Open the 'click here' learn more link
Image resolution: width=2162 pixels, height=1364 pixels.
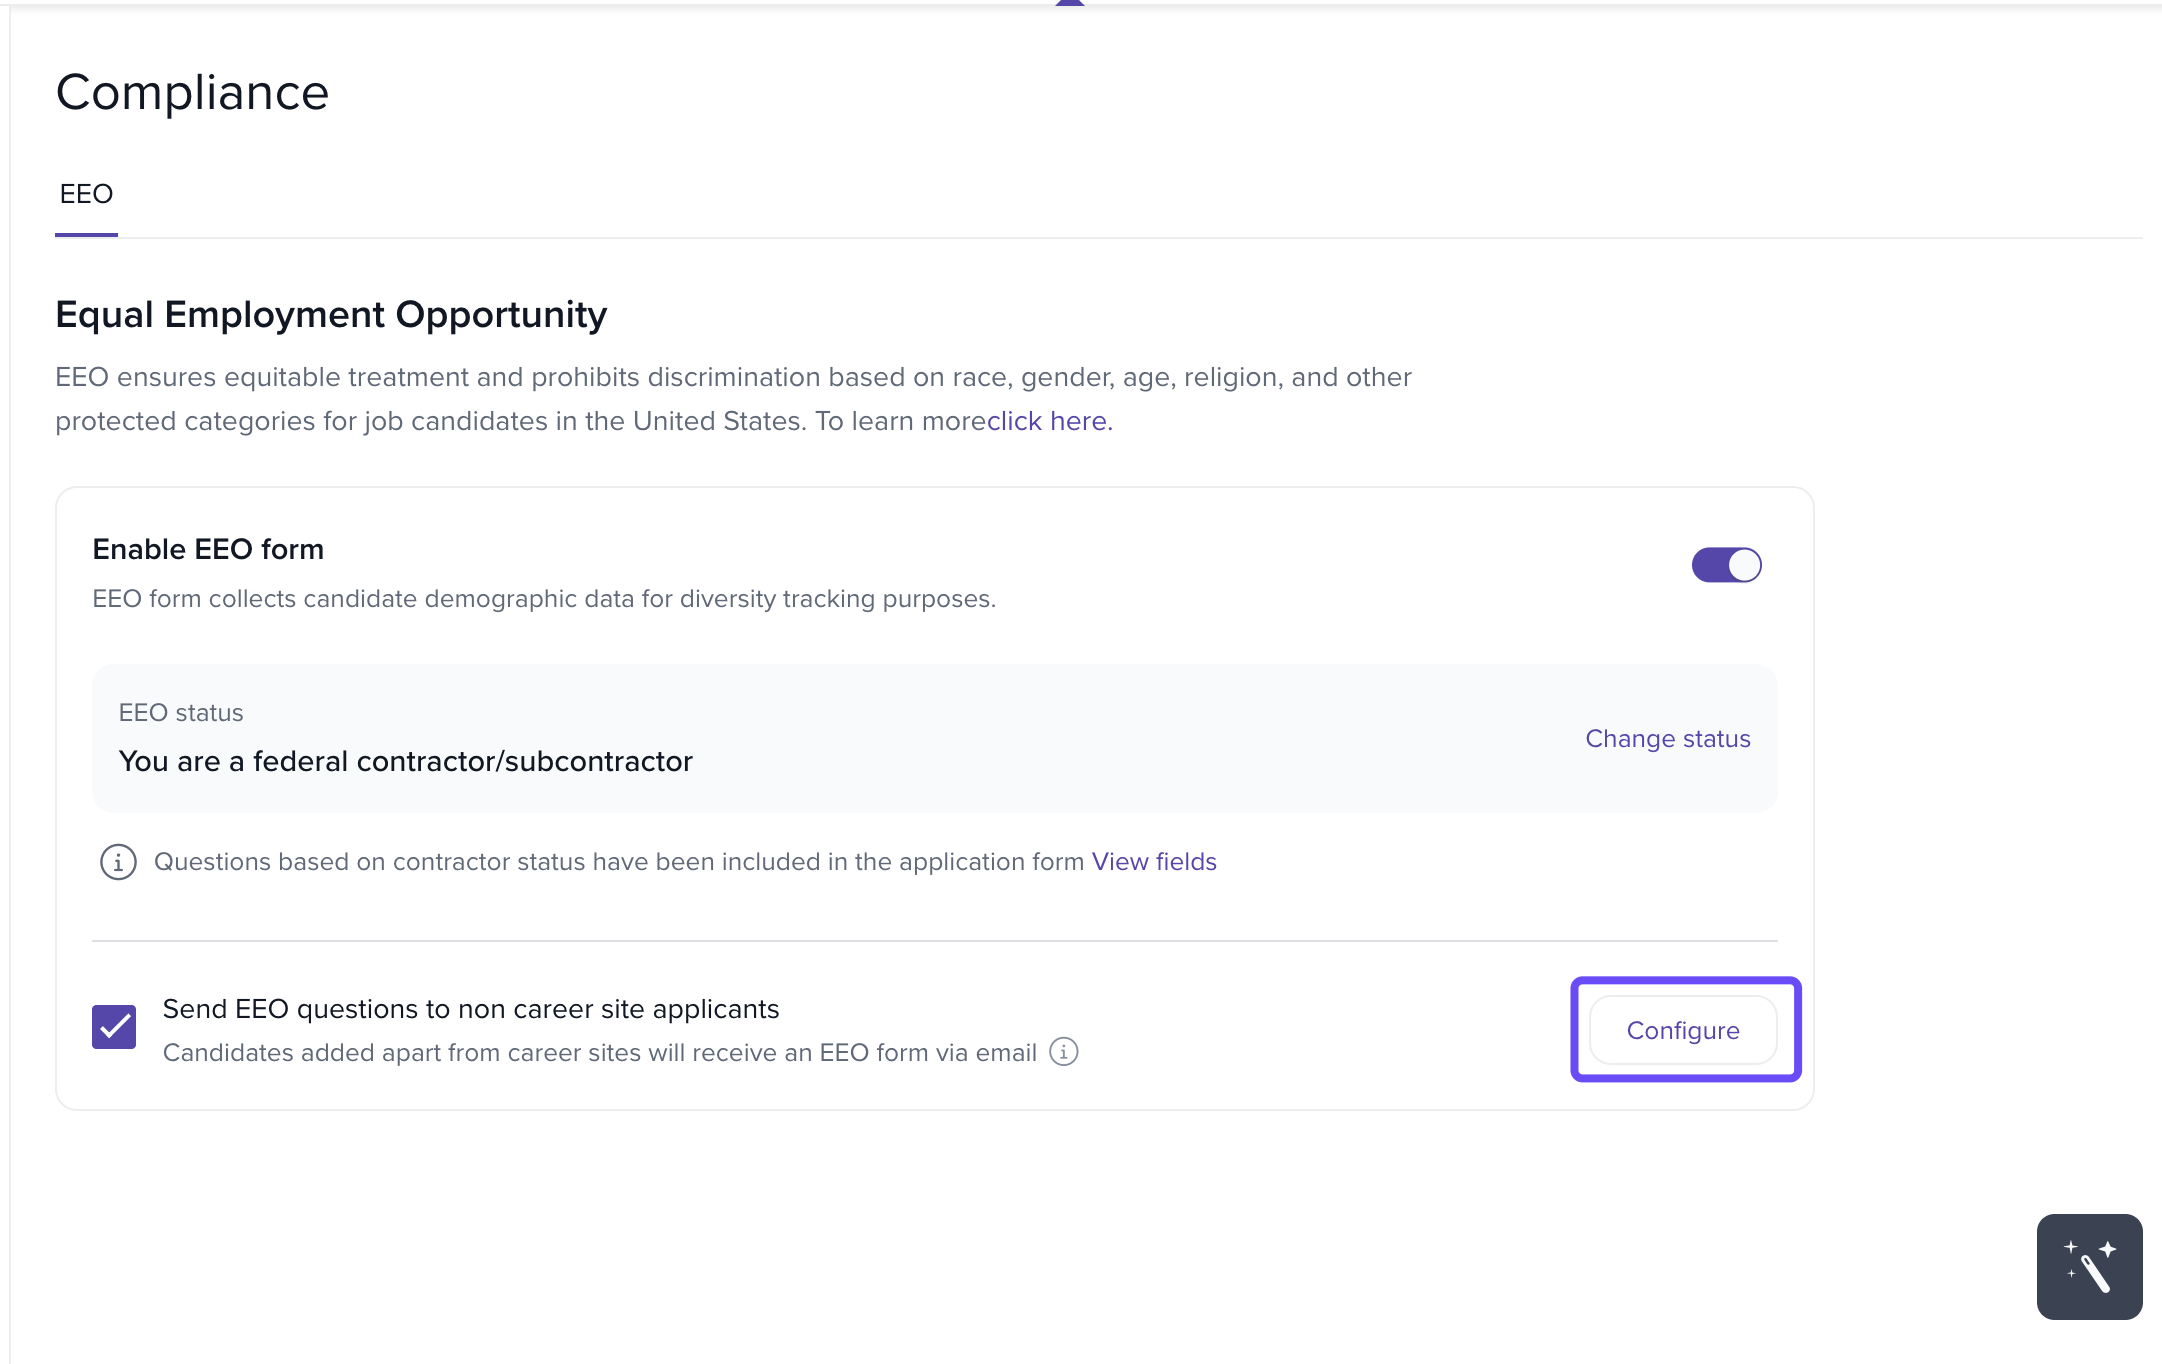(x=1046, y=421)
